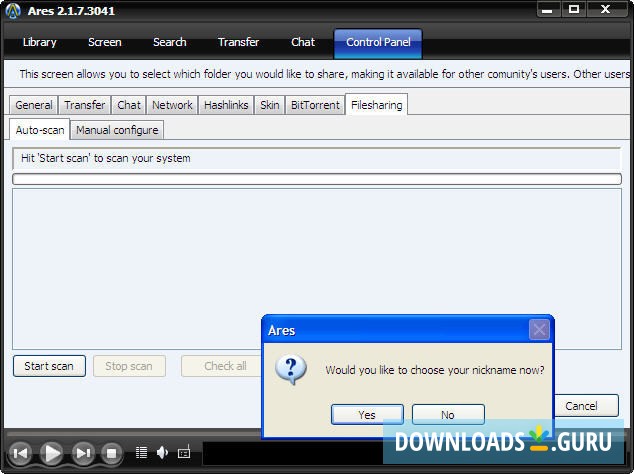
Task: Skip to previous track in player
Action: coord(20,453)
